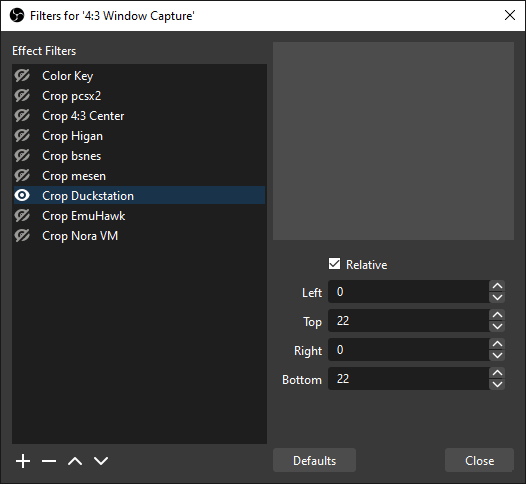Toggle Crop Nora VM filter visibility

22,235
